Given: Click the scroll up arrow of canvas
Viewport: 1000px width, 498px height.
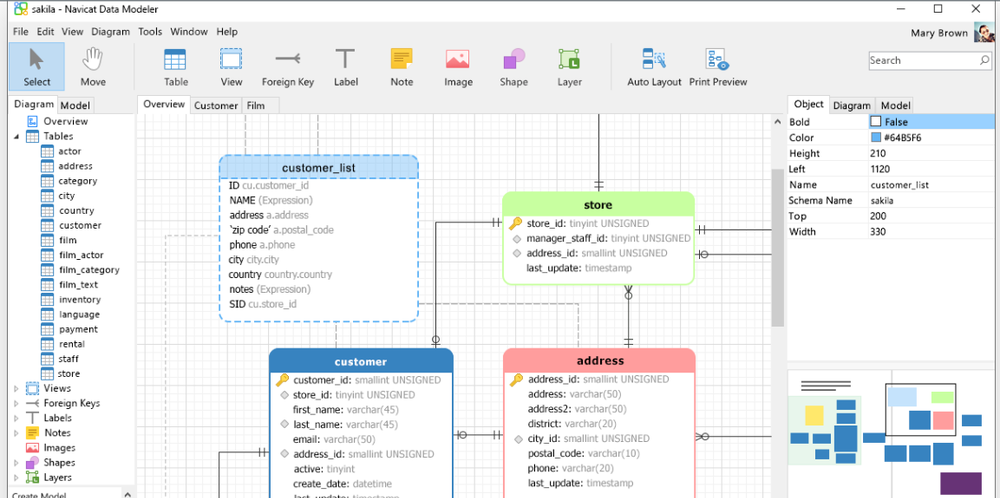Looking at the screenshot, I should (778, 122).
